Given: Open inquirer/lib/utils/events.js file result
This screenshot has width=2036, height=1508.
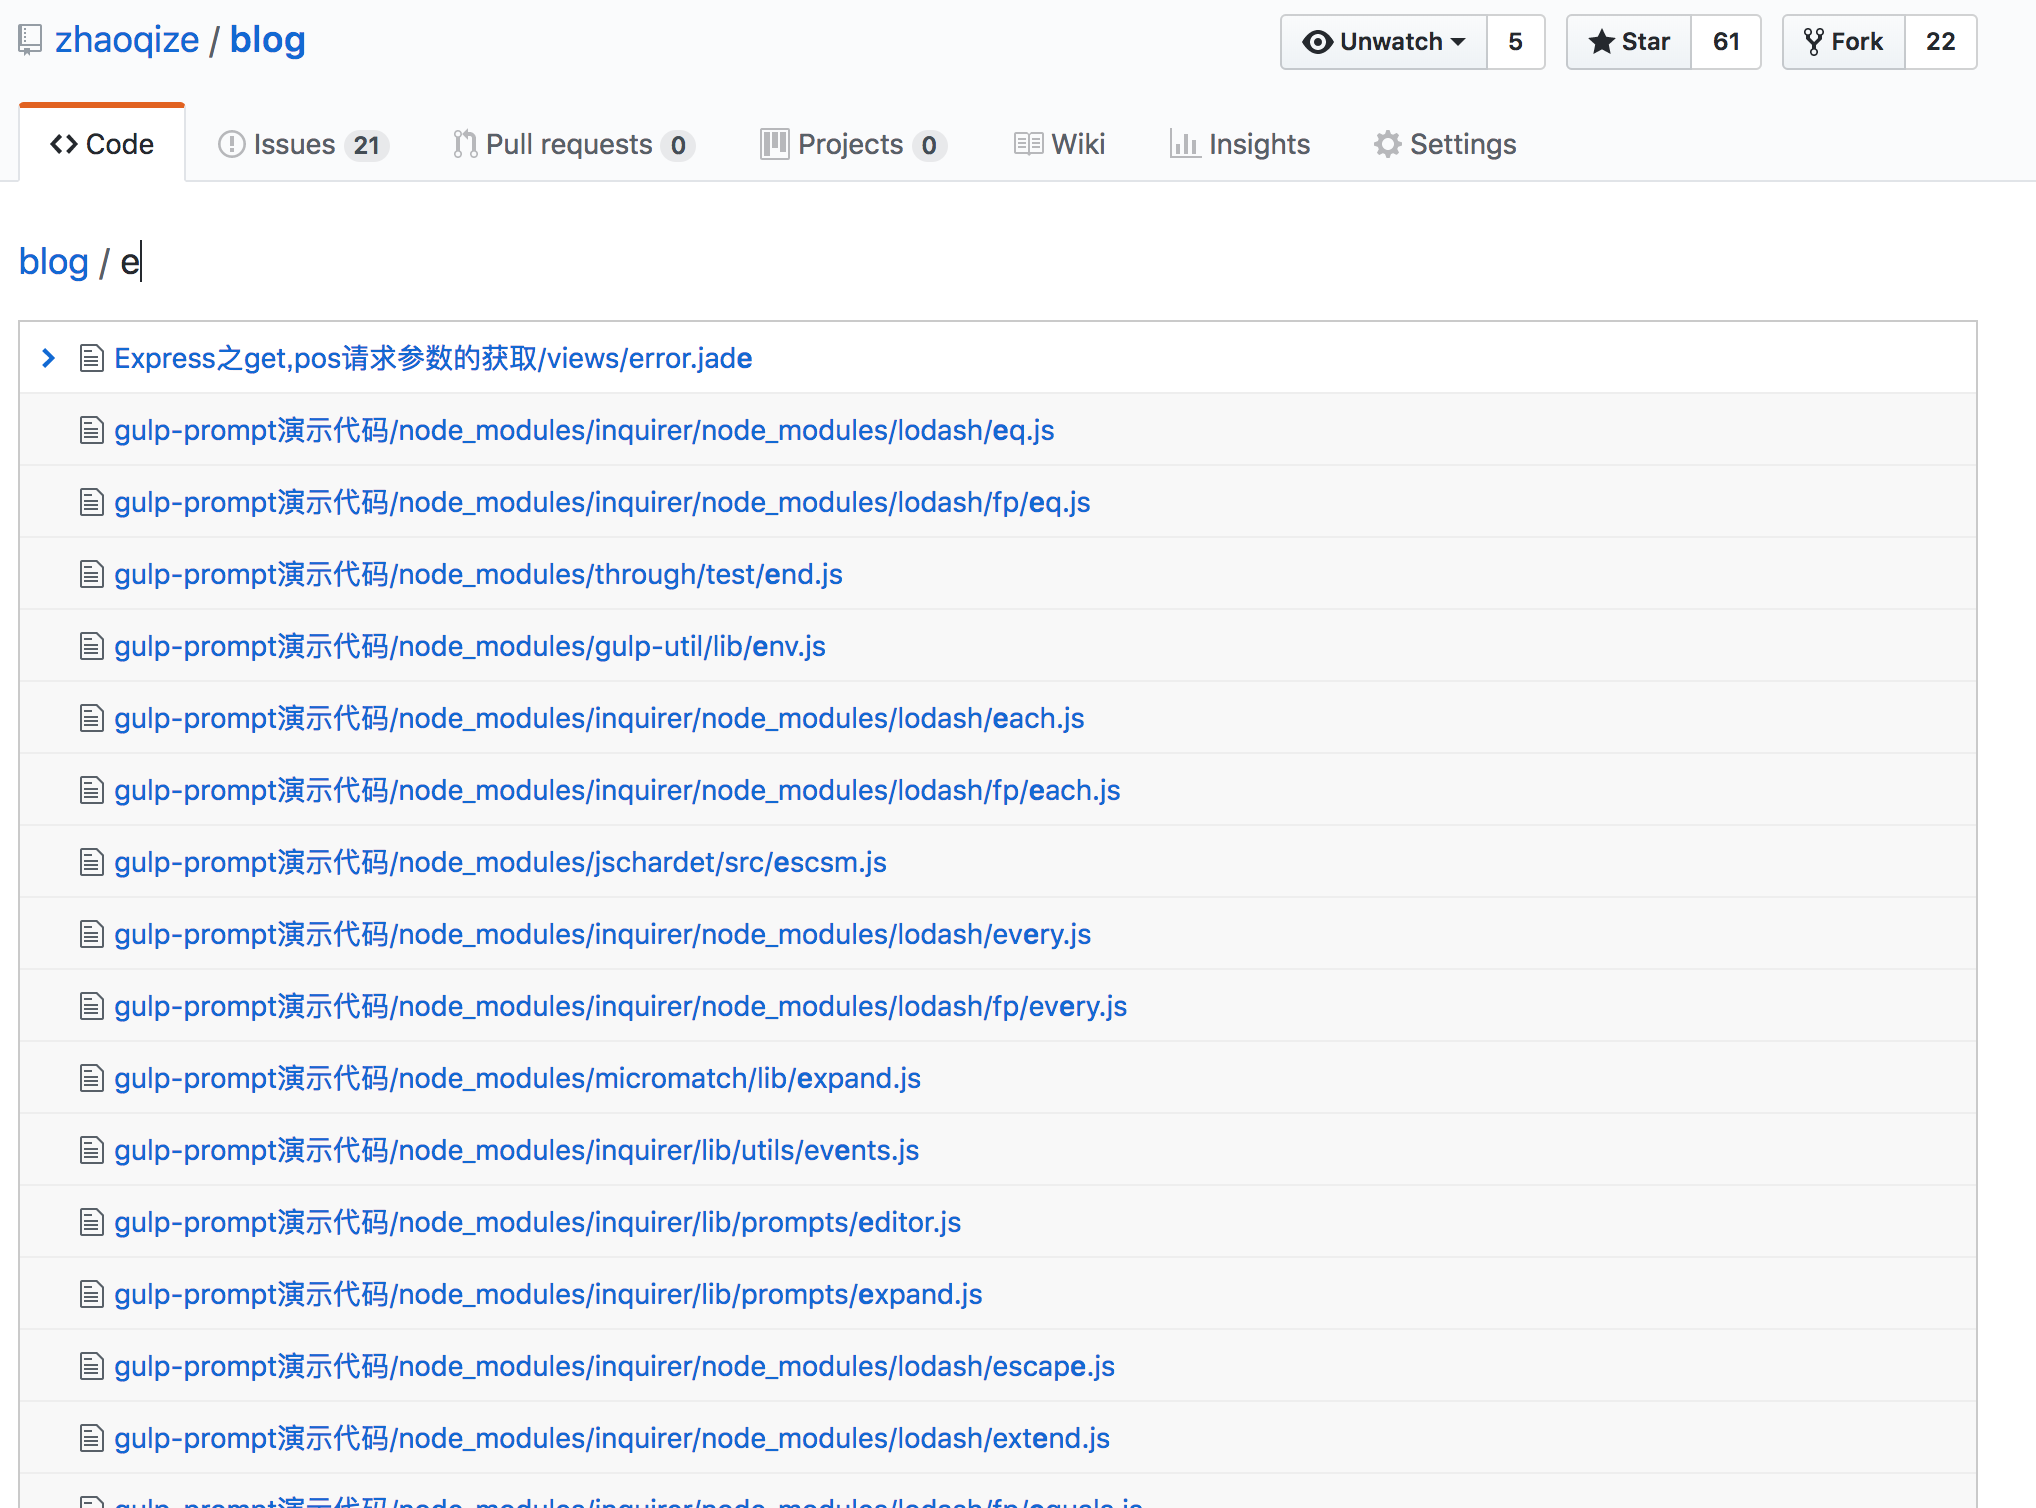Looking at the screenshot, I should (516, 1150).
